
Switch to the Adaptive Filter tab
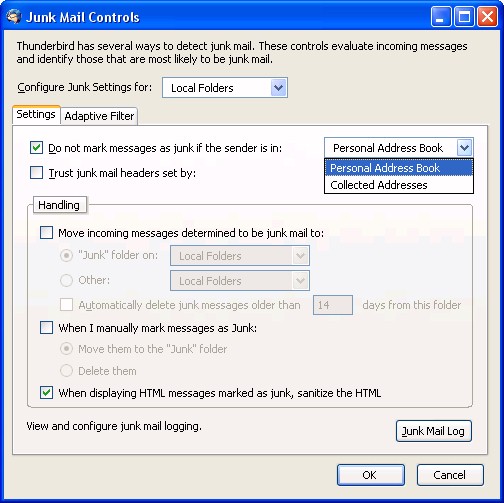(99, 116)
